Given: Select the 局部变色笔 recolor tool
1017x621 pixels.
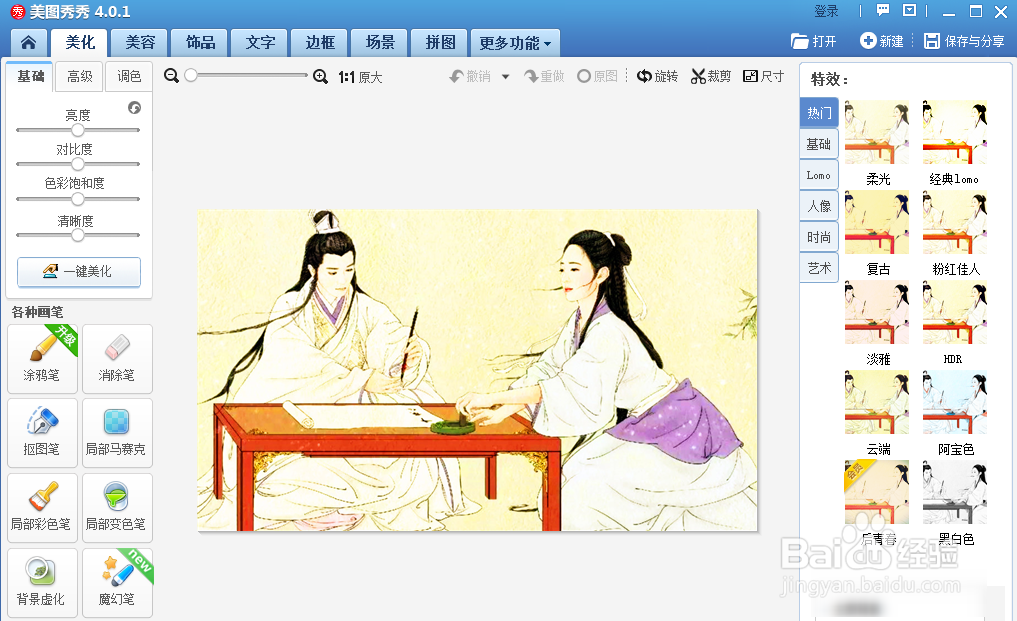Looking at the screenshot, I should [x=117, y=507].
